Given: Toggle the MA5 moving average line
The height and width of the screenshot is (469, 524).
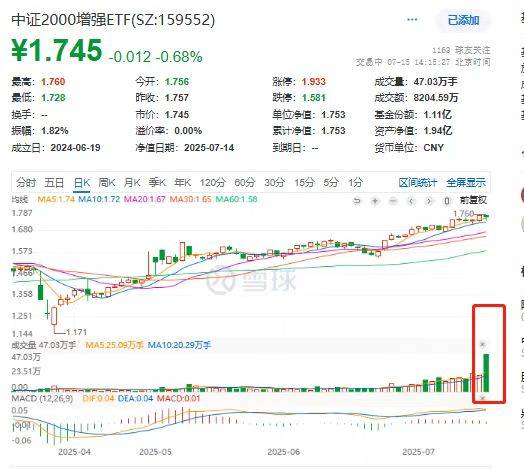Looking at the screenshot, I should pyautogui.click(x=56, y=199).
